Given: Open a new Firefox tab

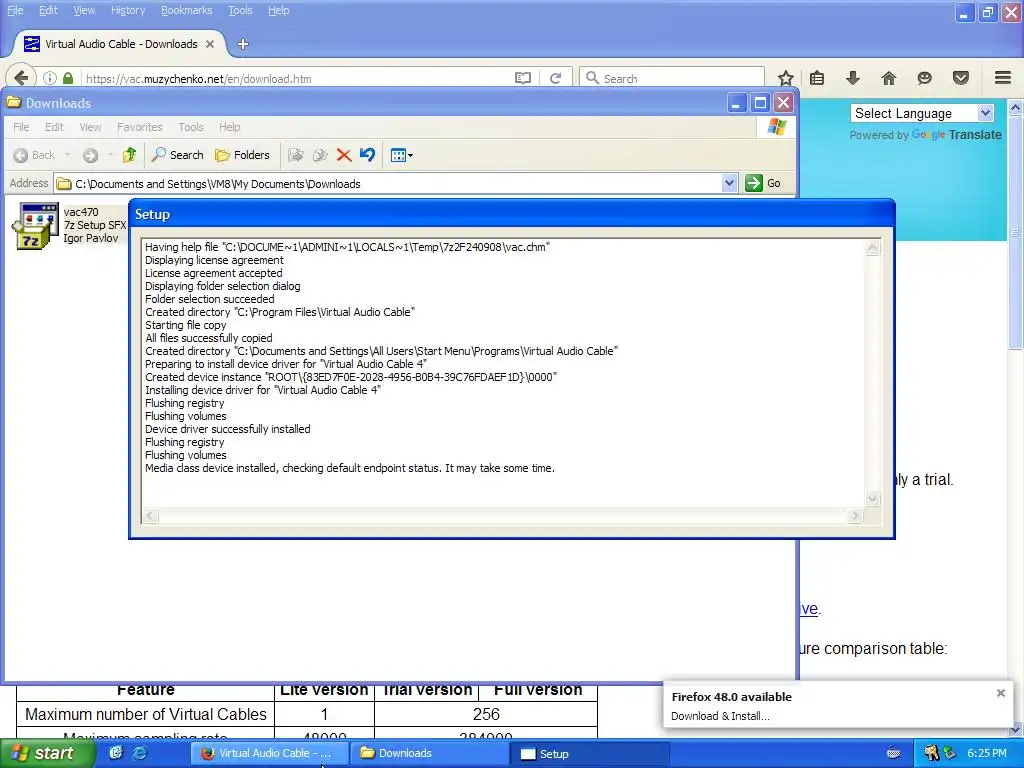Looking at the screenshot, I should pyautogui.click(x=243, y=44).
